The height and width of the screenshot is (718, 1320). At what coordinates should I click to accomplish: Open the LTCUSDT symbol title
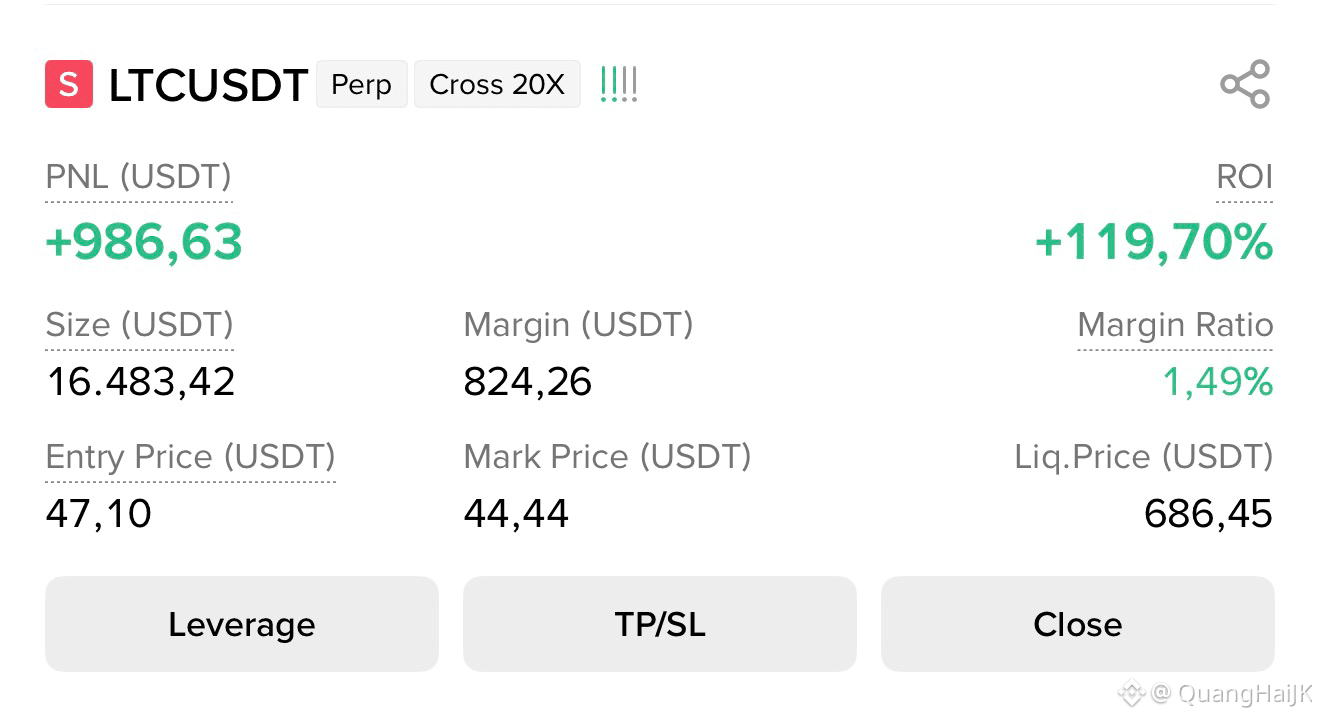click(x=208, y=86)
